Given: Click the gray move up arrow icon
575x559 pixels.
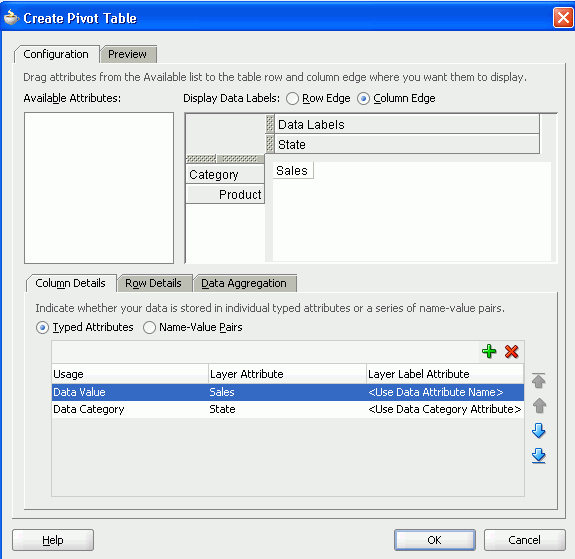Looking at the screenshot, I should (x=539, y=406).
